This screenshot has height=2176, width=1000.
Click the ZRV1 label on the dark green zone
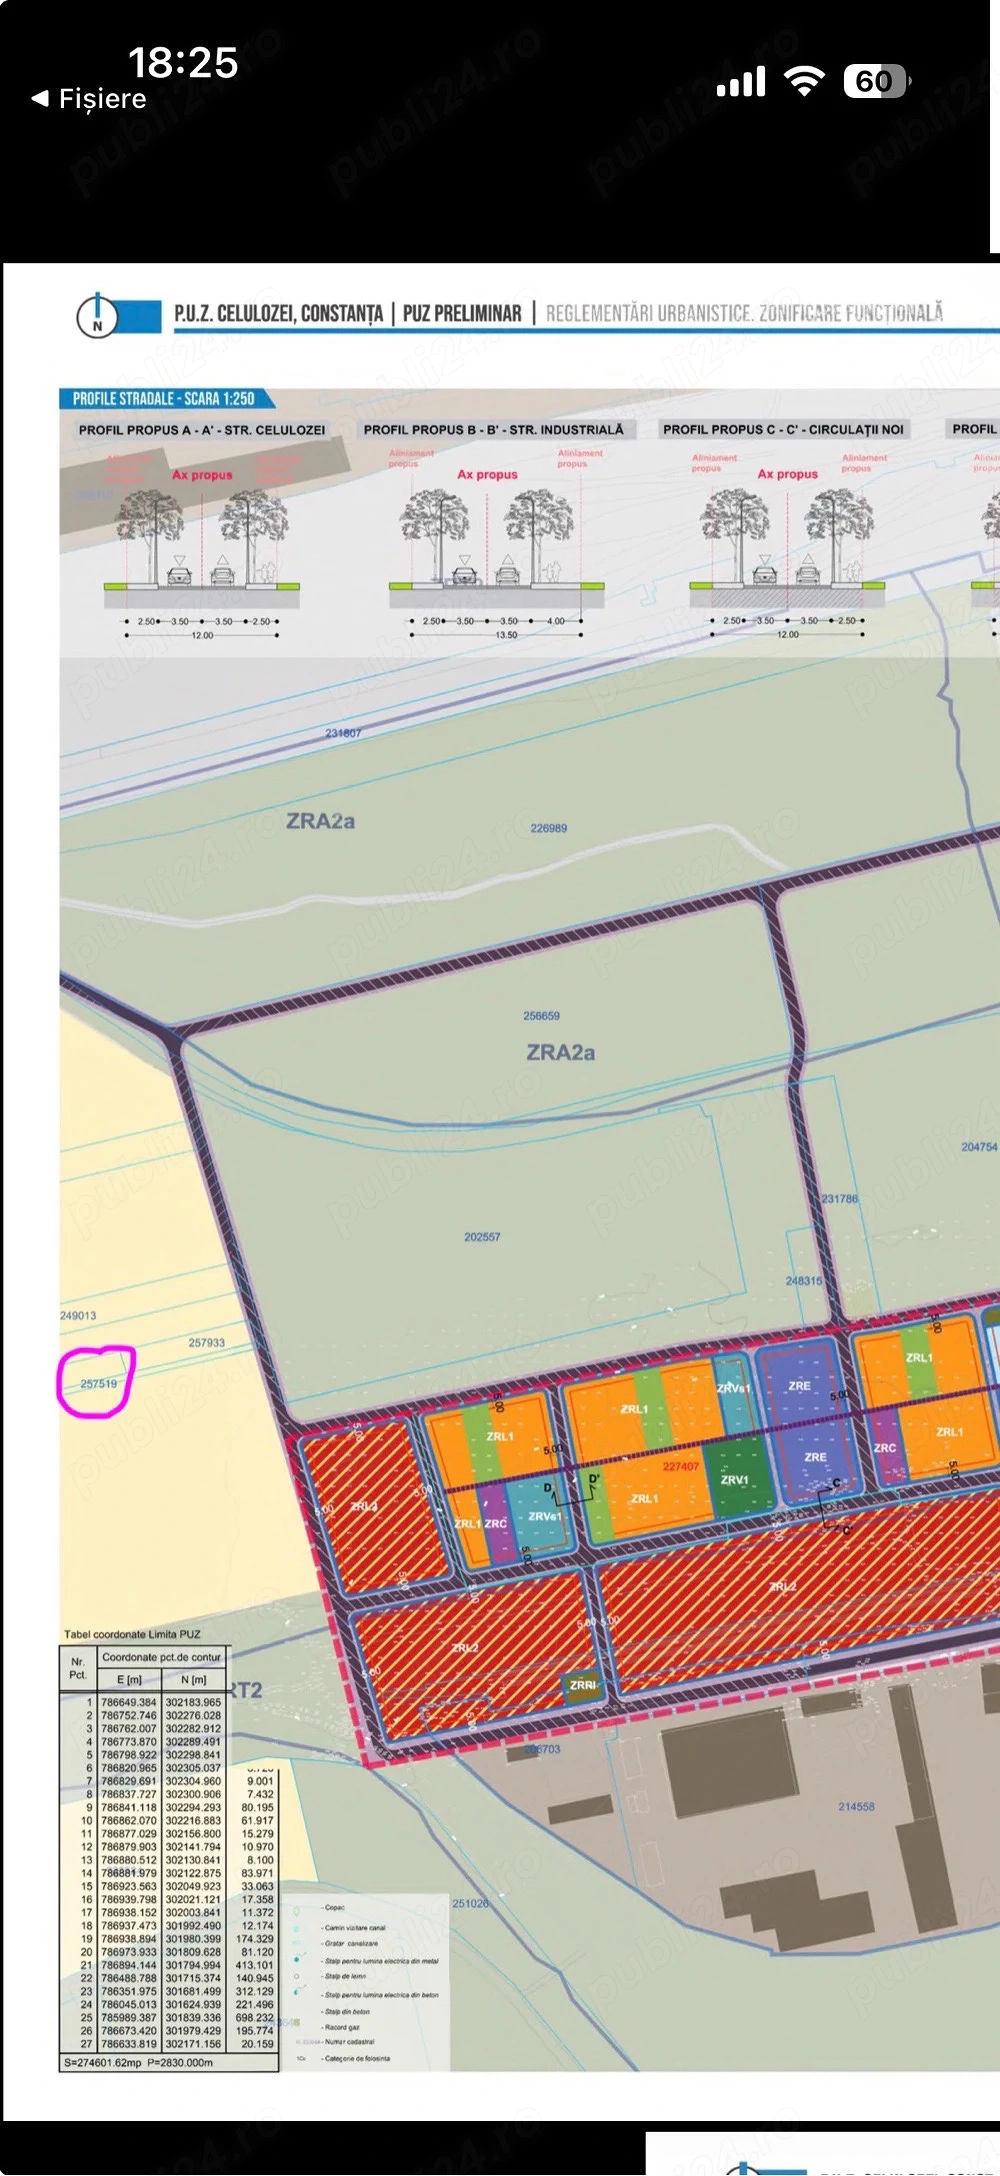click(x=735, y=1480)
